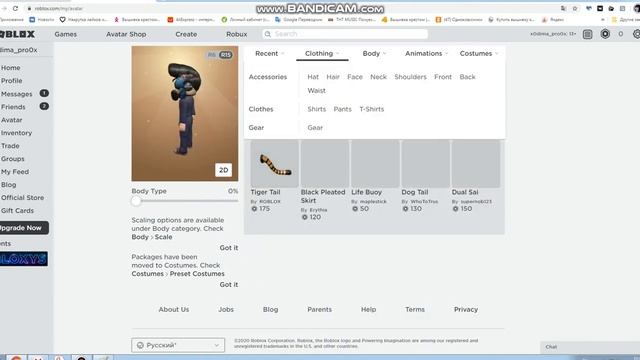Expand the Costumes dropdown tab
The height and width of the screenshot is (360, 640).
[x=479, y=53]
